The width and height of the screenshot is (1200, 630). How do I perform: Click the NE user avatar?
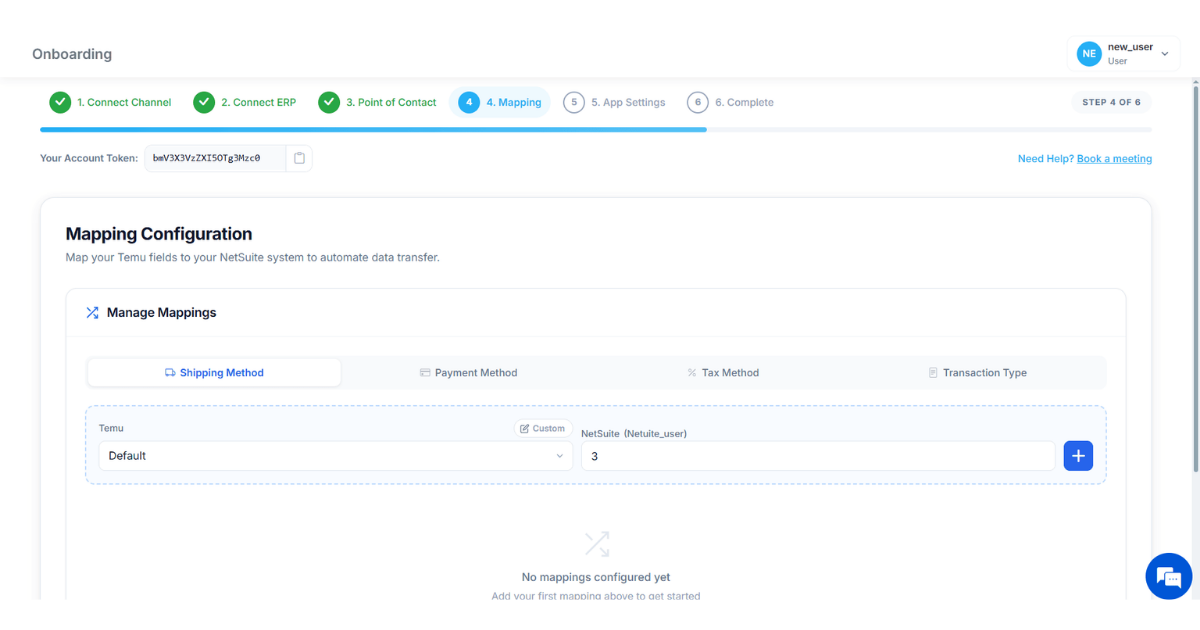coord(1089,54)
